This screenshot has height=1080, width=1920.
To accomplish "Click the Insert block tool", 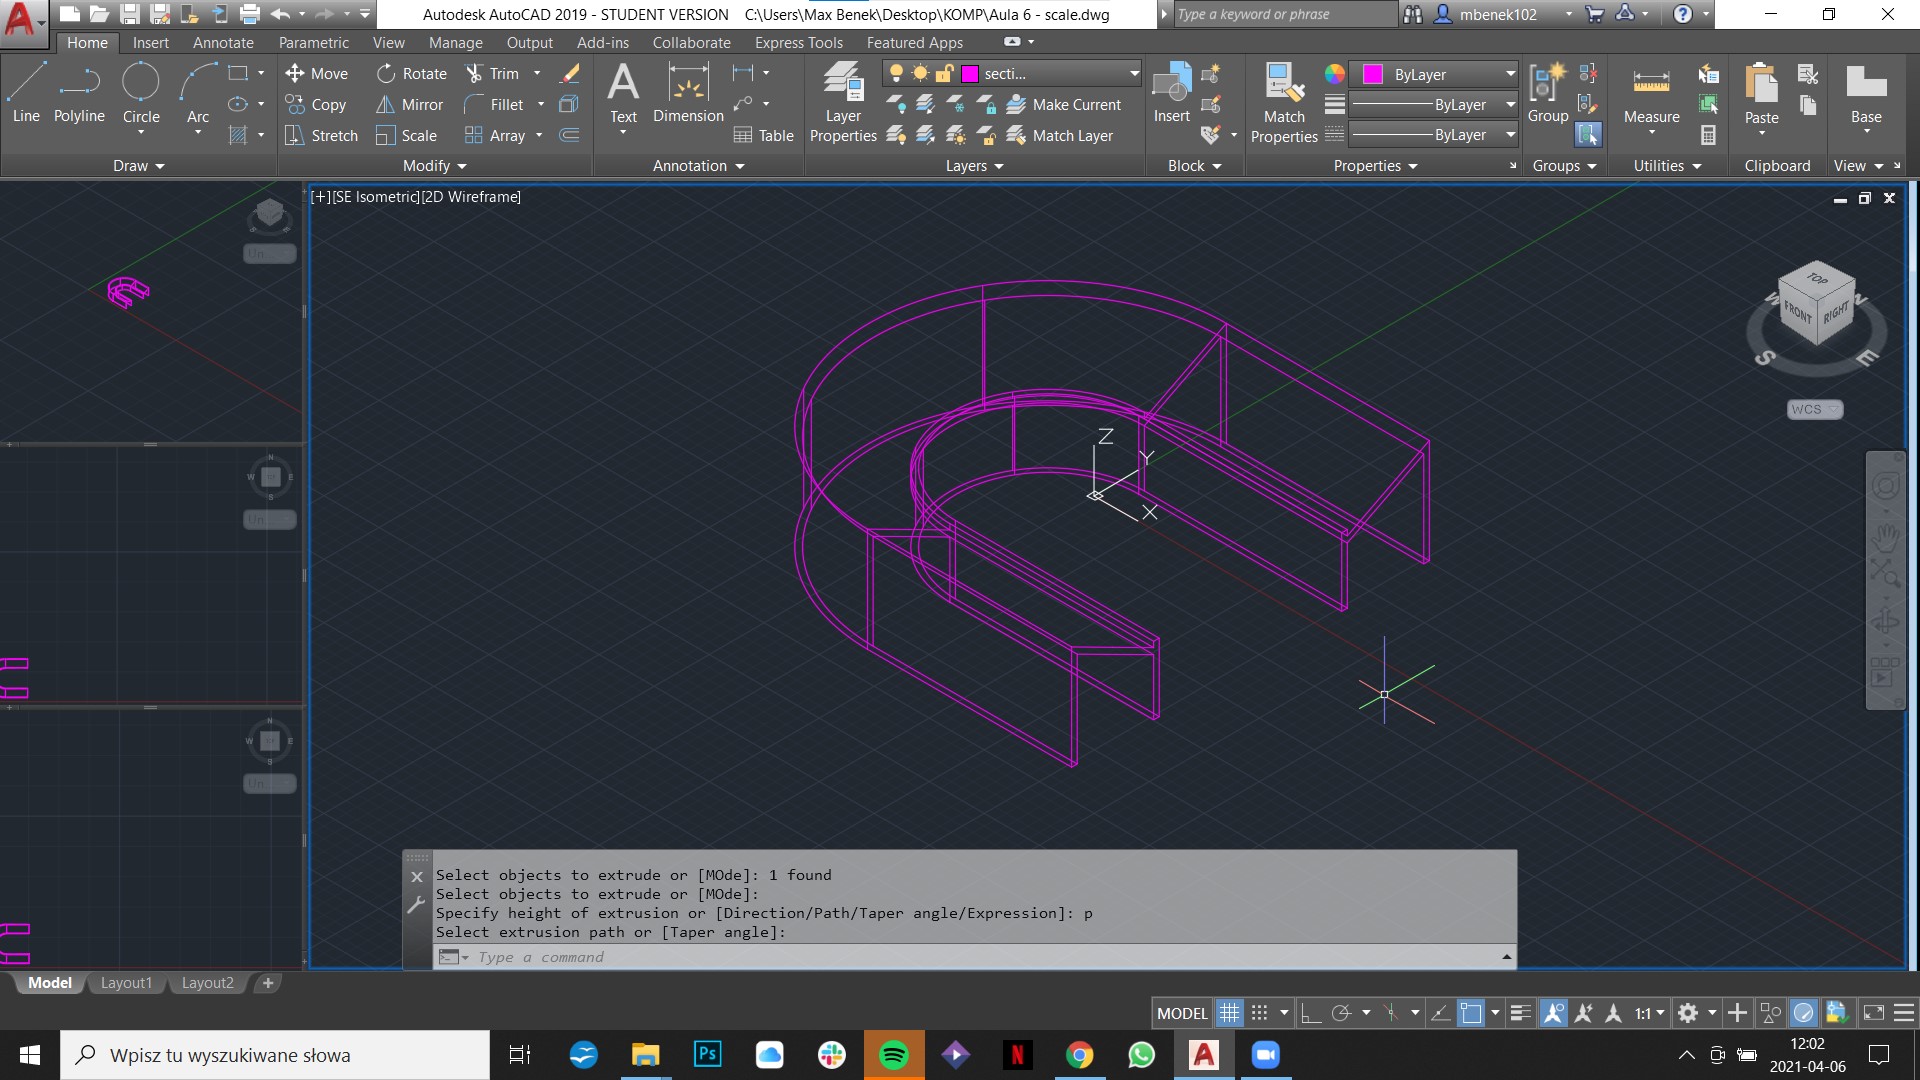I will (1171, 92).
